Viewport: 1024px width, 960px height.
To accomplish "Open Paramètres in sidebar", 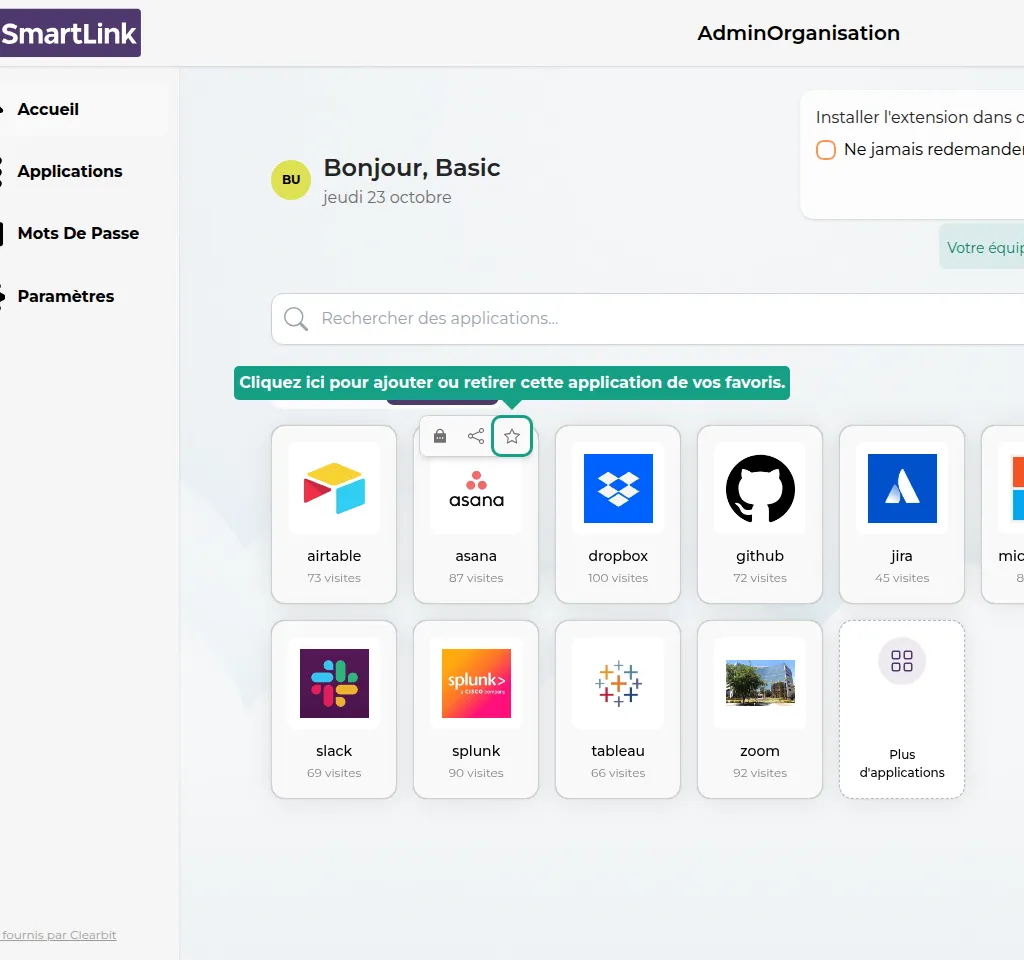I will pos(66,297).
